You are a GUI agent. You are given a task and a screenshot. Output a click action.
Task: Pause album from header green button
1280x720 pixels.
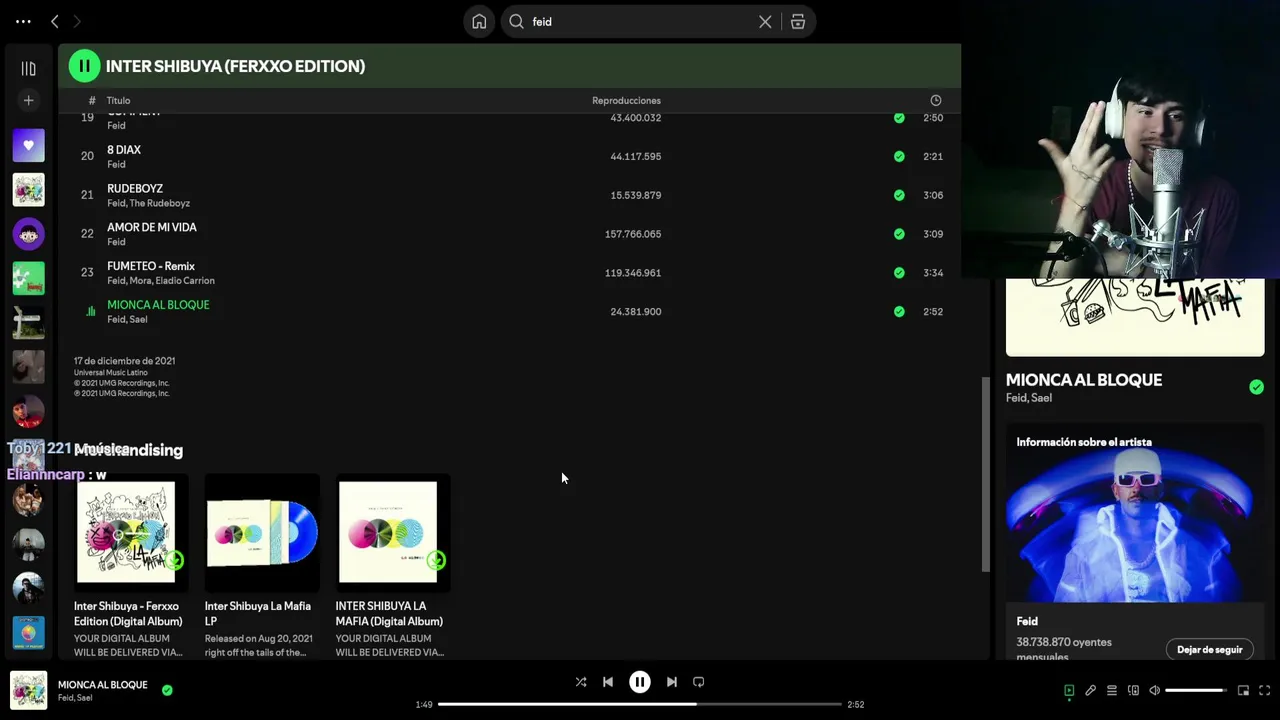pyautogui.click(x=84, y=66)
